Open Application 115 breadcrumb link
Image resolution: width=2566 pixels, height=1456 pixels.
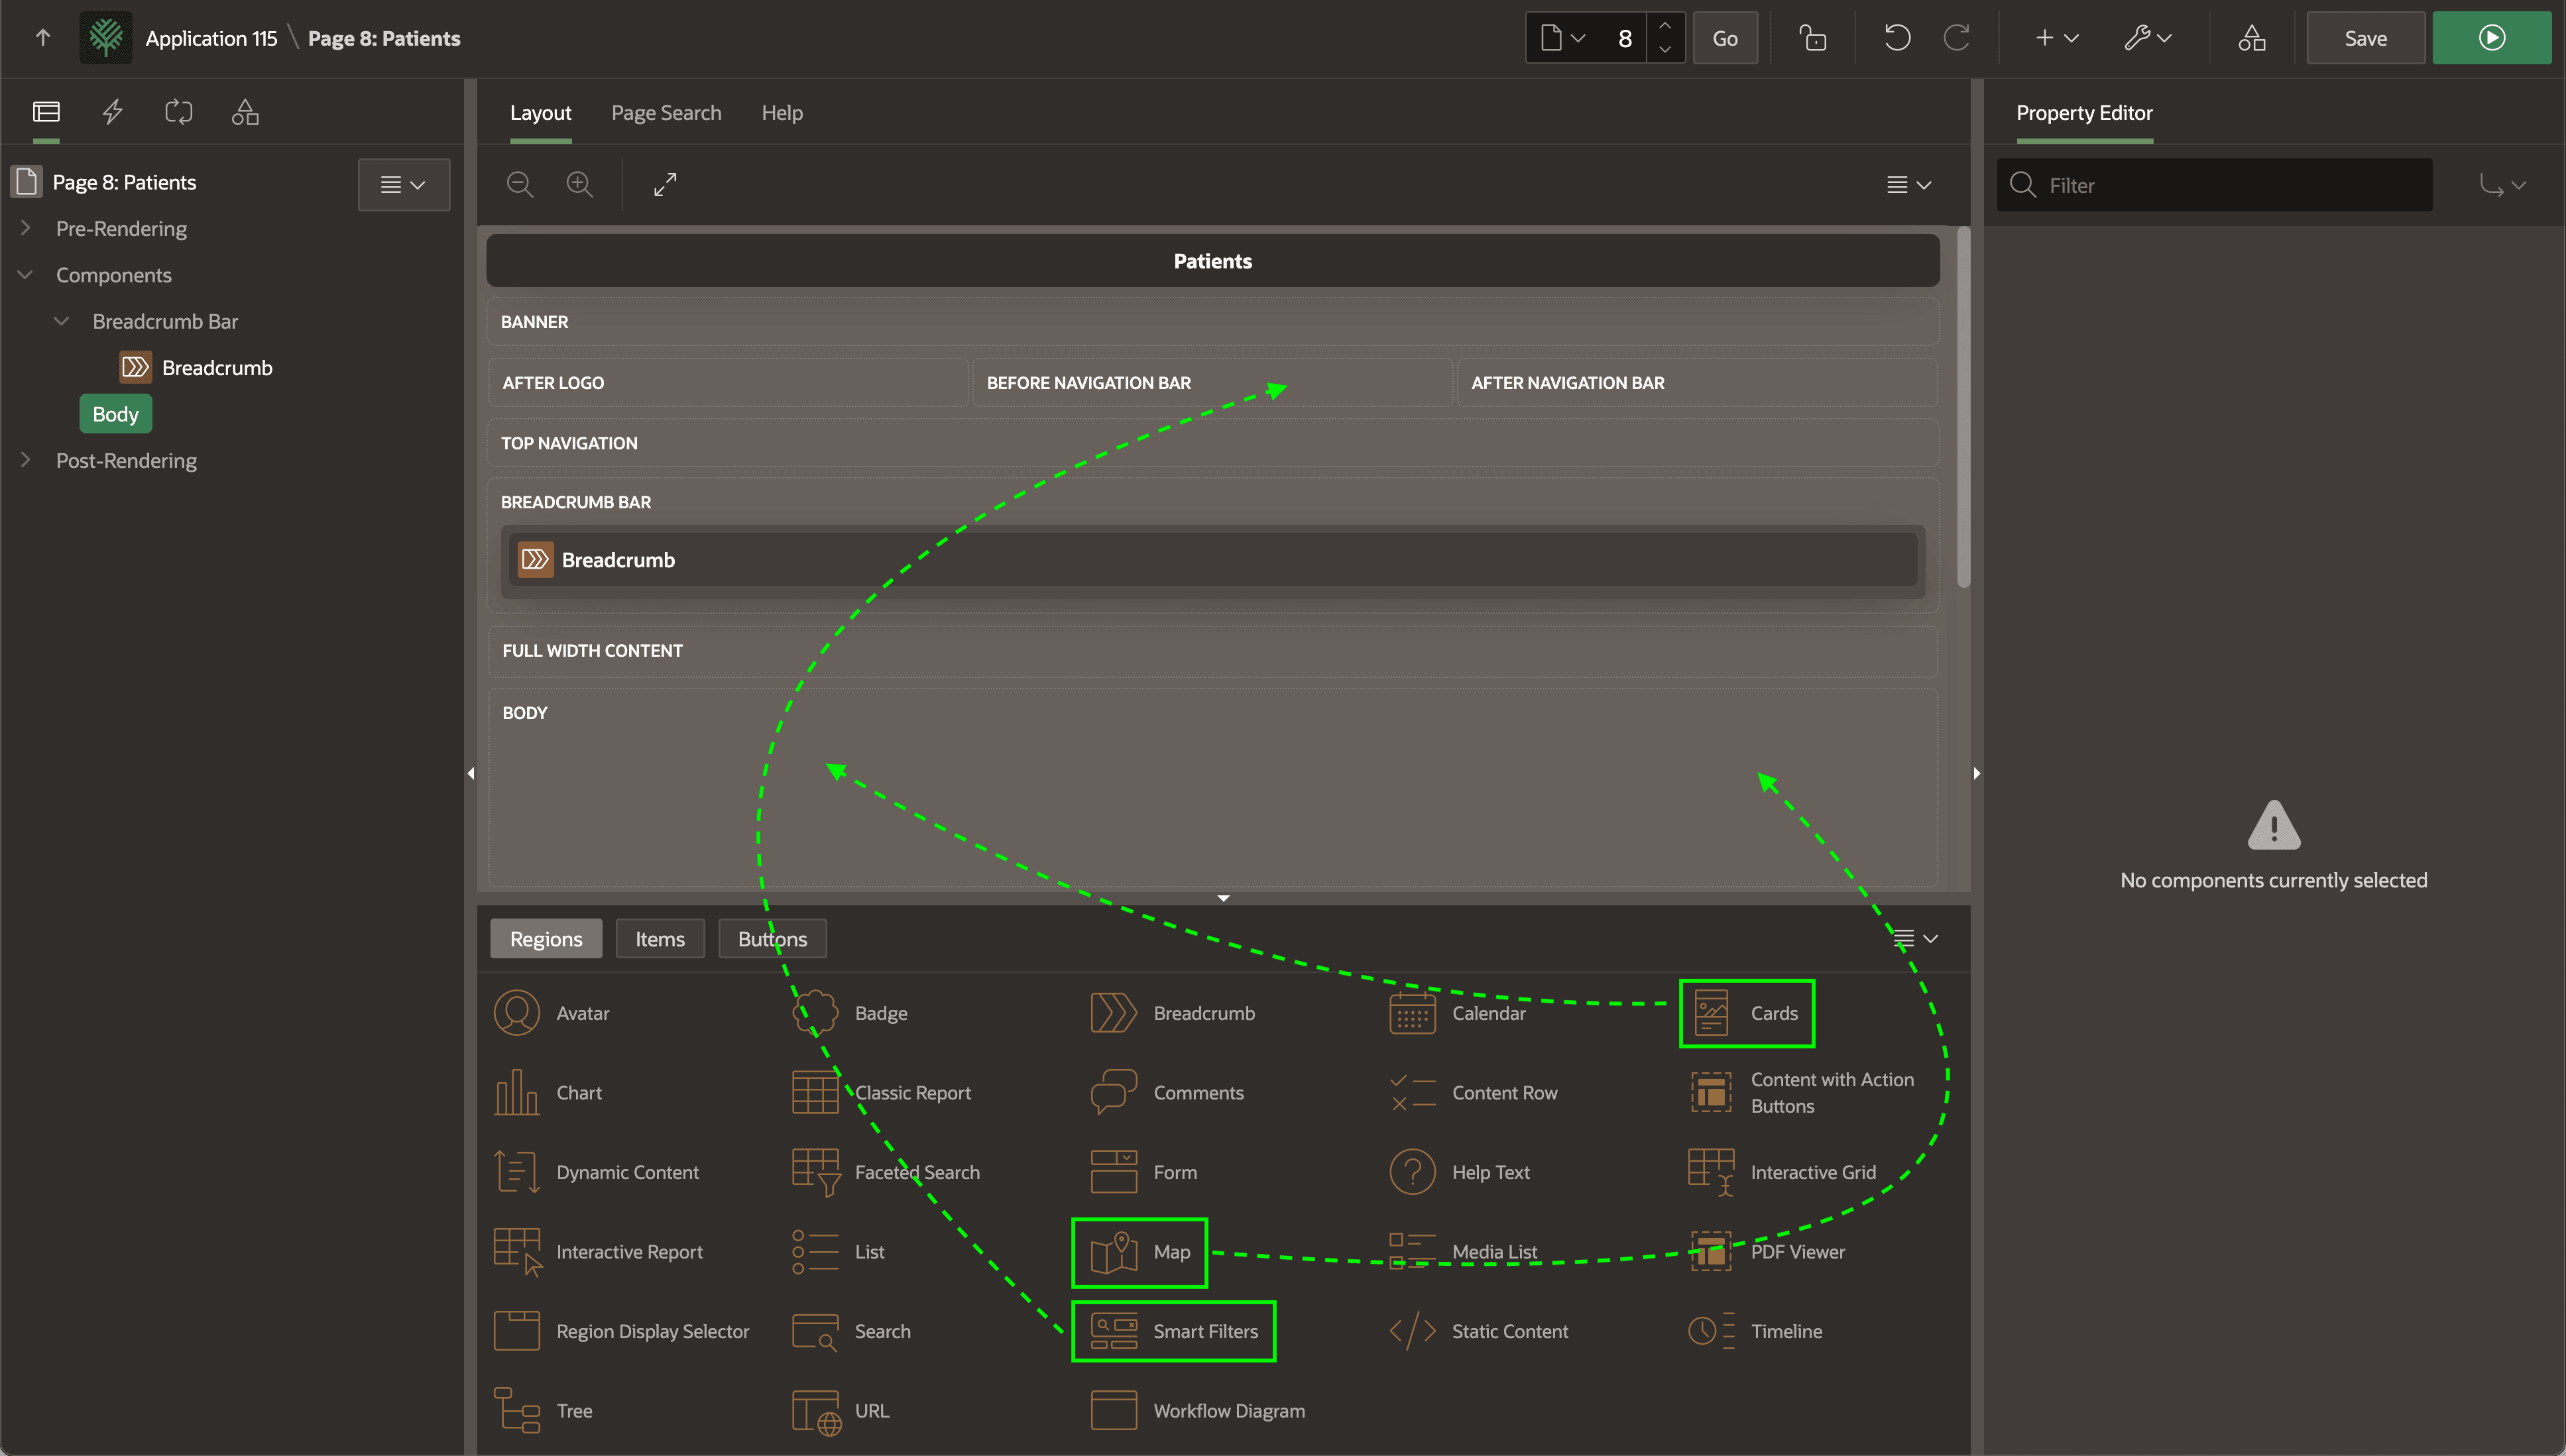pyautogui.click(x=211, y=38)
